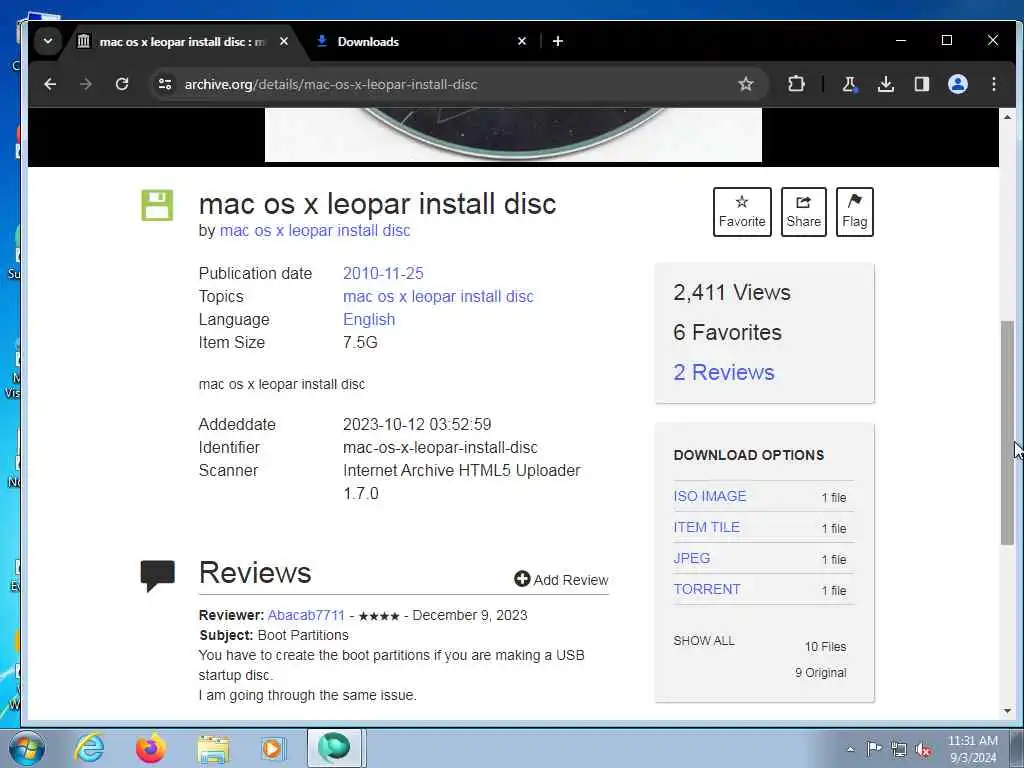This screenshot has height=768, width=1024.
Task: Reload the archive.org page
Action: coord(121,84)
